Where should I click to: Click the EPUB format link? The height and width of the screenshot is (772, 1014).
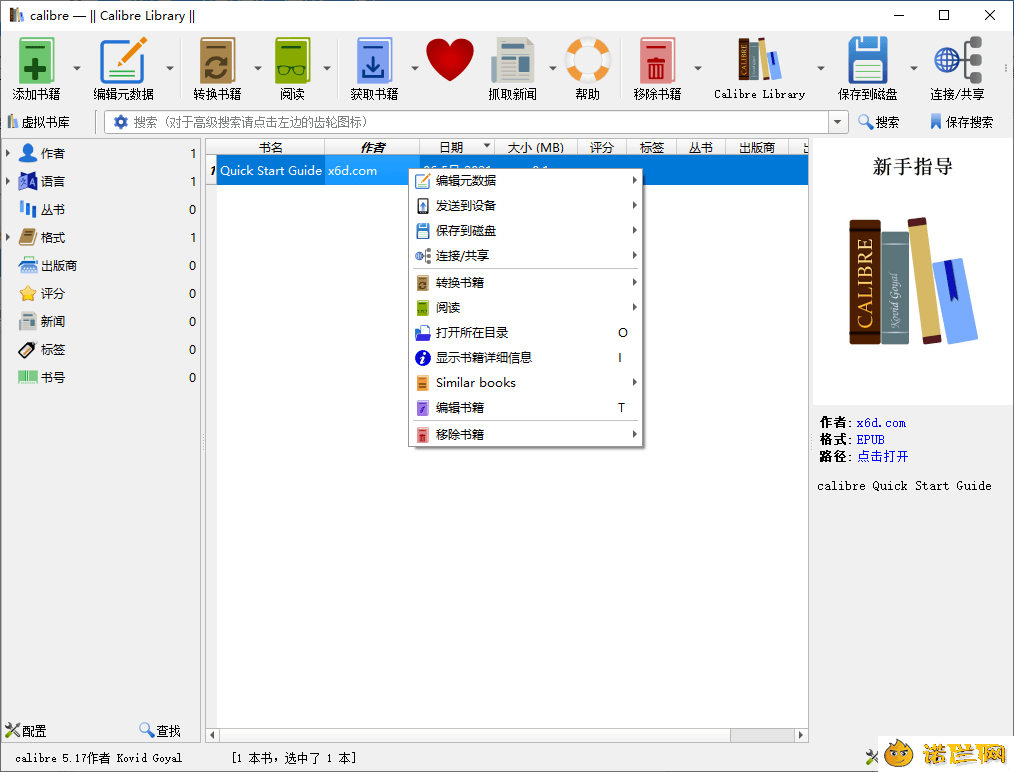pos(870,440)
